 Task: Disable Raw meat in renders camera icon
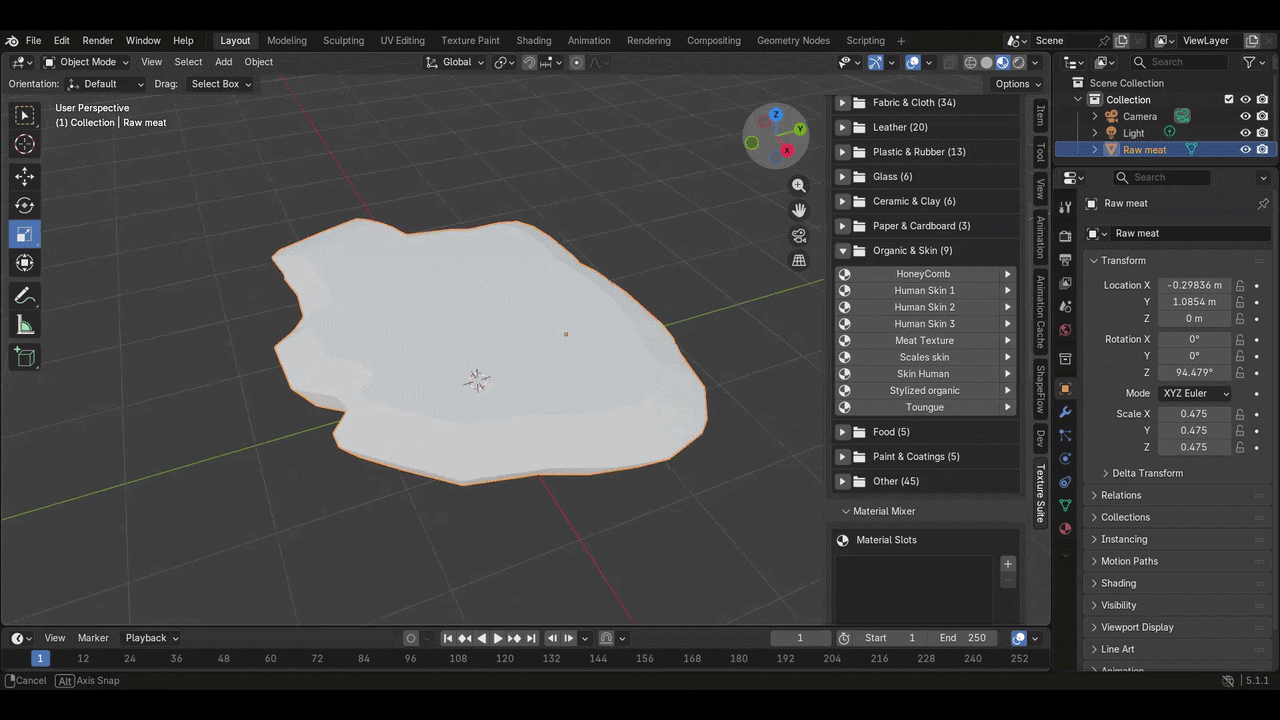pyautogui.click(x=1263, y=149)
